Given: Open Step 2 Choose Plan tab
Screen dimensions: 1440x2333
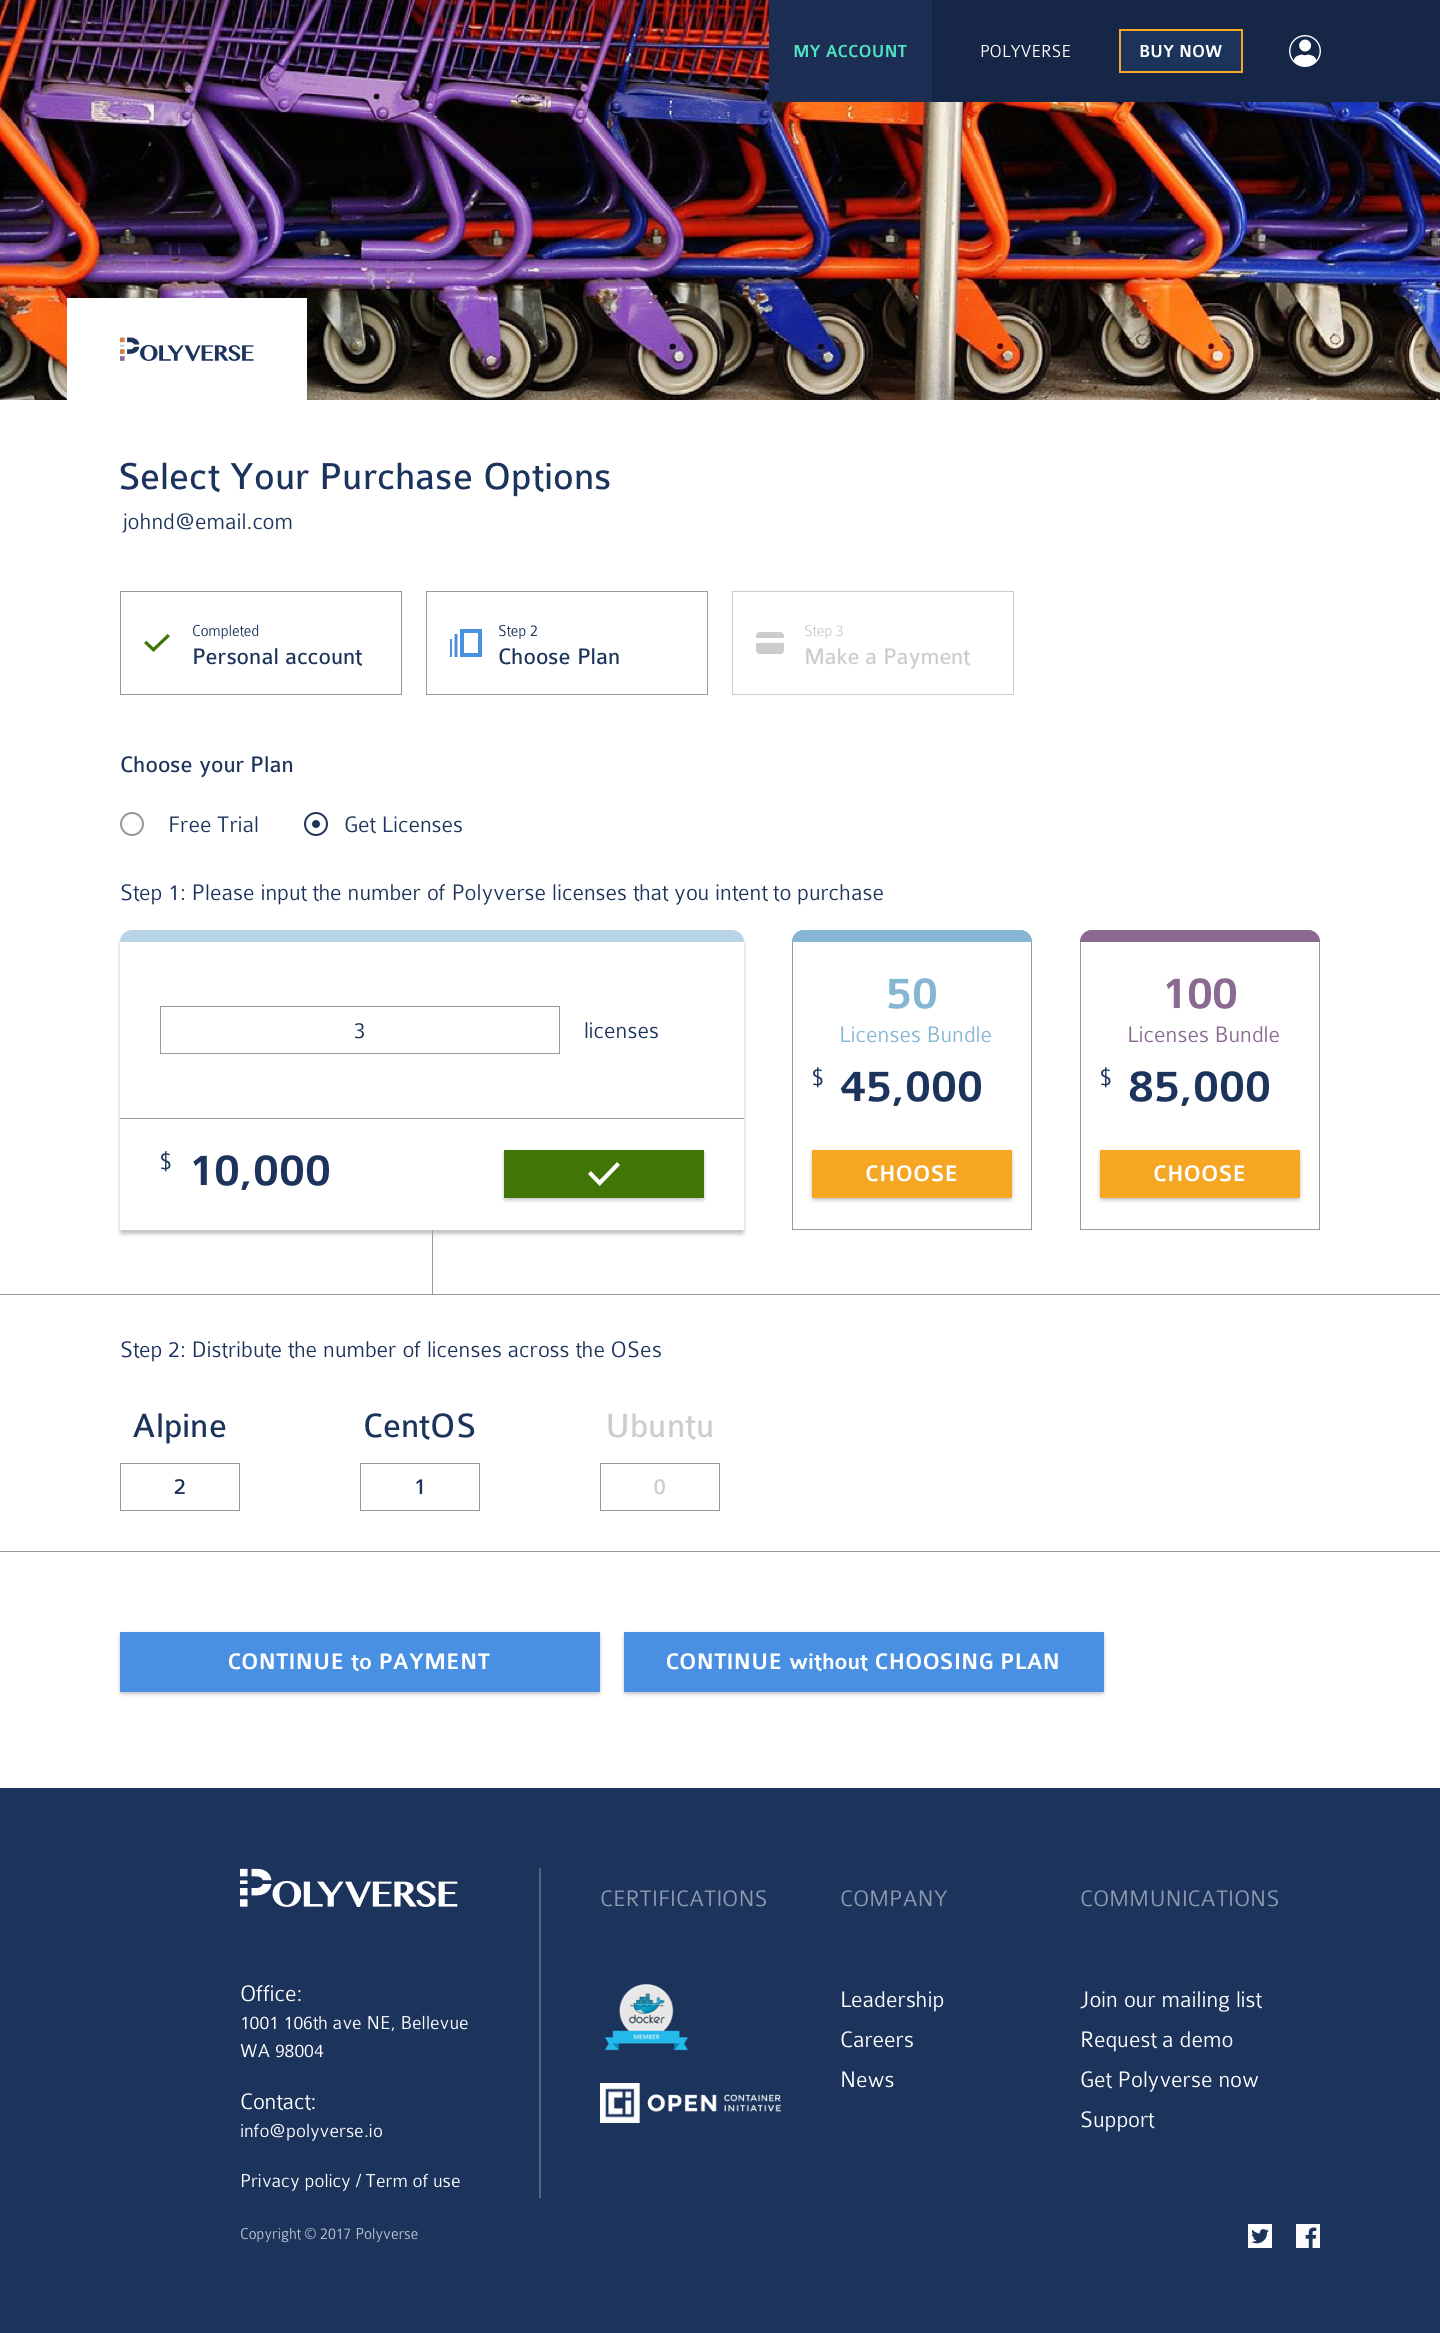Looking at the screenshot, I should point(566,643).
